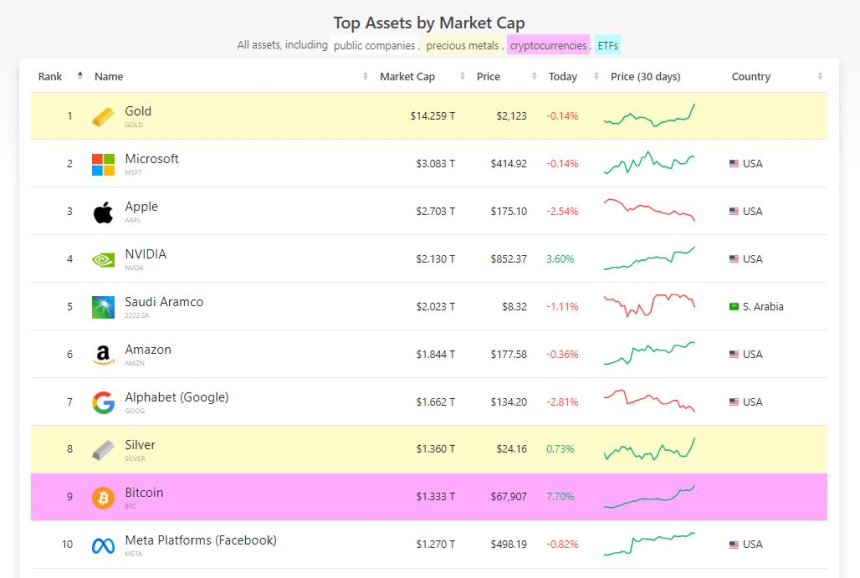Click the Google logo icon
Viewport: 860px width, 578px height.
click(103, 403)
